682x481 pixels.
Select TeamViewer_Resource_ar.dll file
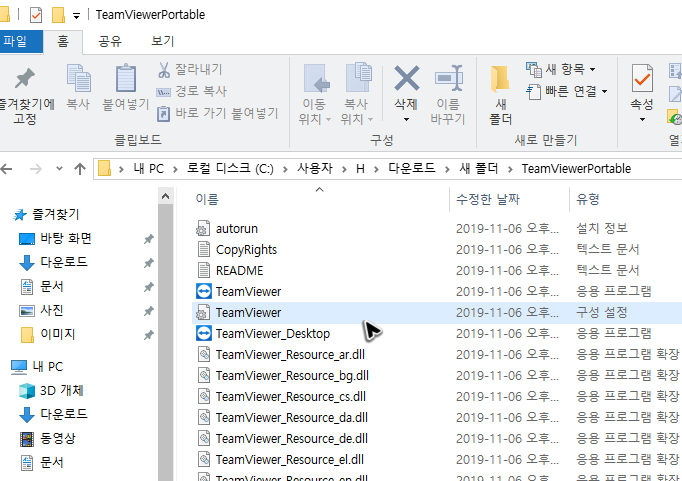pos(290,354)
